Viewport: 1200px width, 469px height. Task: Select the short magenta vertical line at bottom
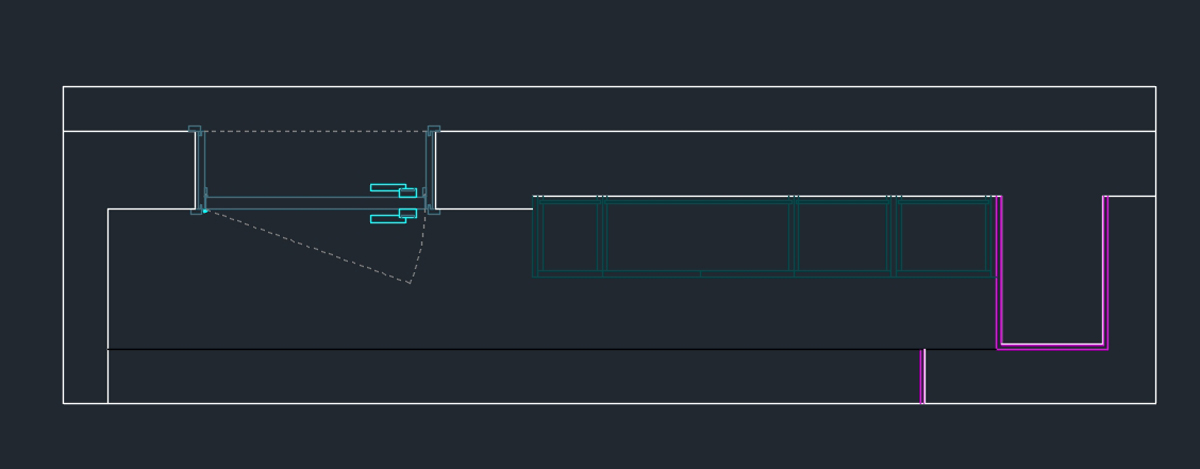[923, 377]
